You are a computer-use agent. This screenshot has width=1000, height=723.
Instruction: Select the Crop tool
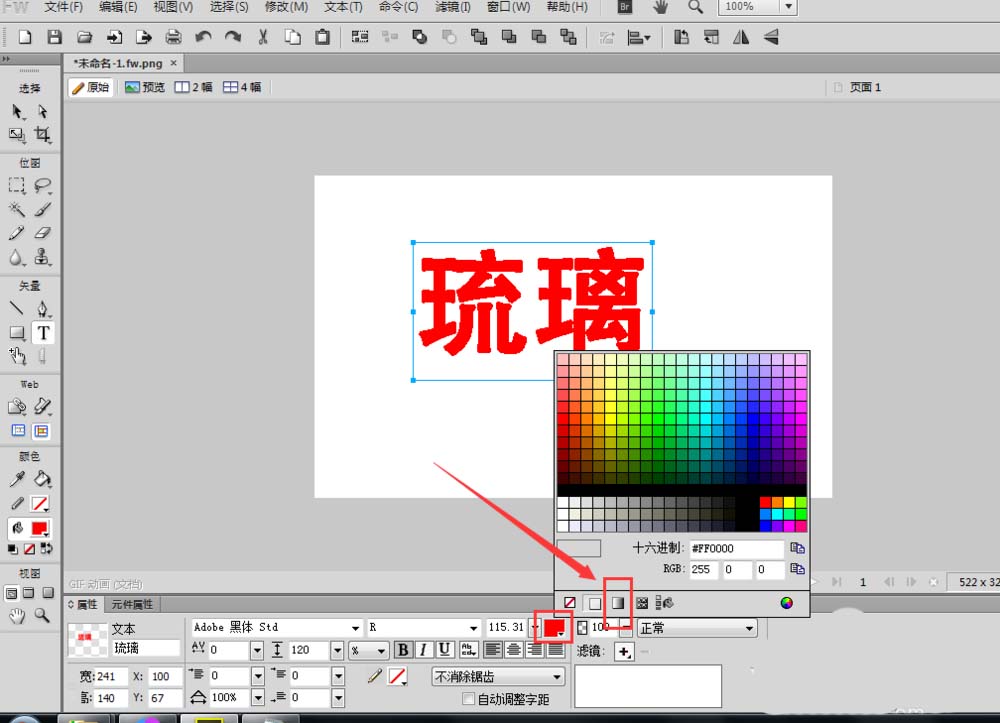click(44, 134)
